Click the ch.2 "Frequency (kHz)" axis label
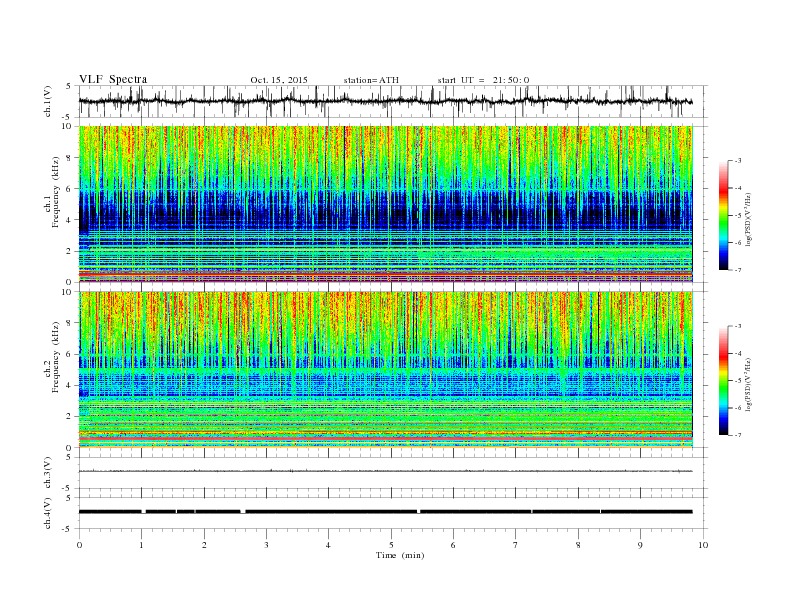The width and height of the screenshot is (792, 612). (56, 356)
